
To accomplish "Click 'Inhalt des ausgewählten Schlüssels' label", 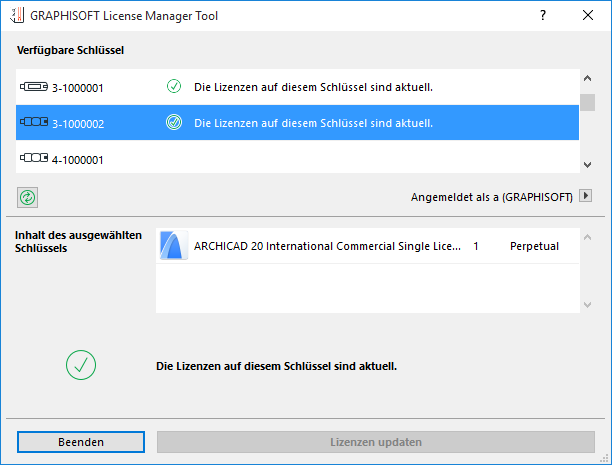I will pyautogui.click(x=78, y=242).
